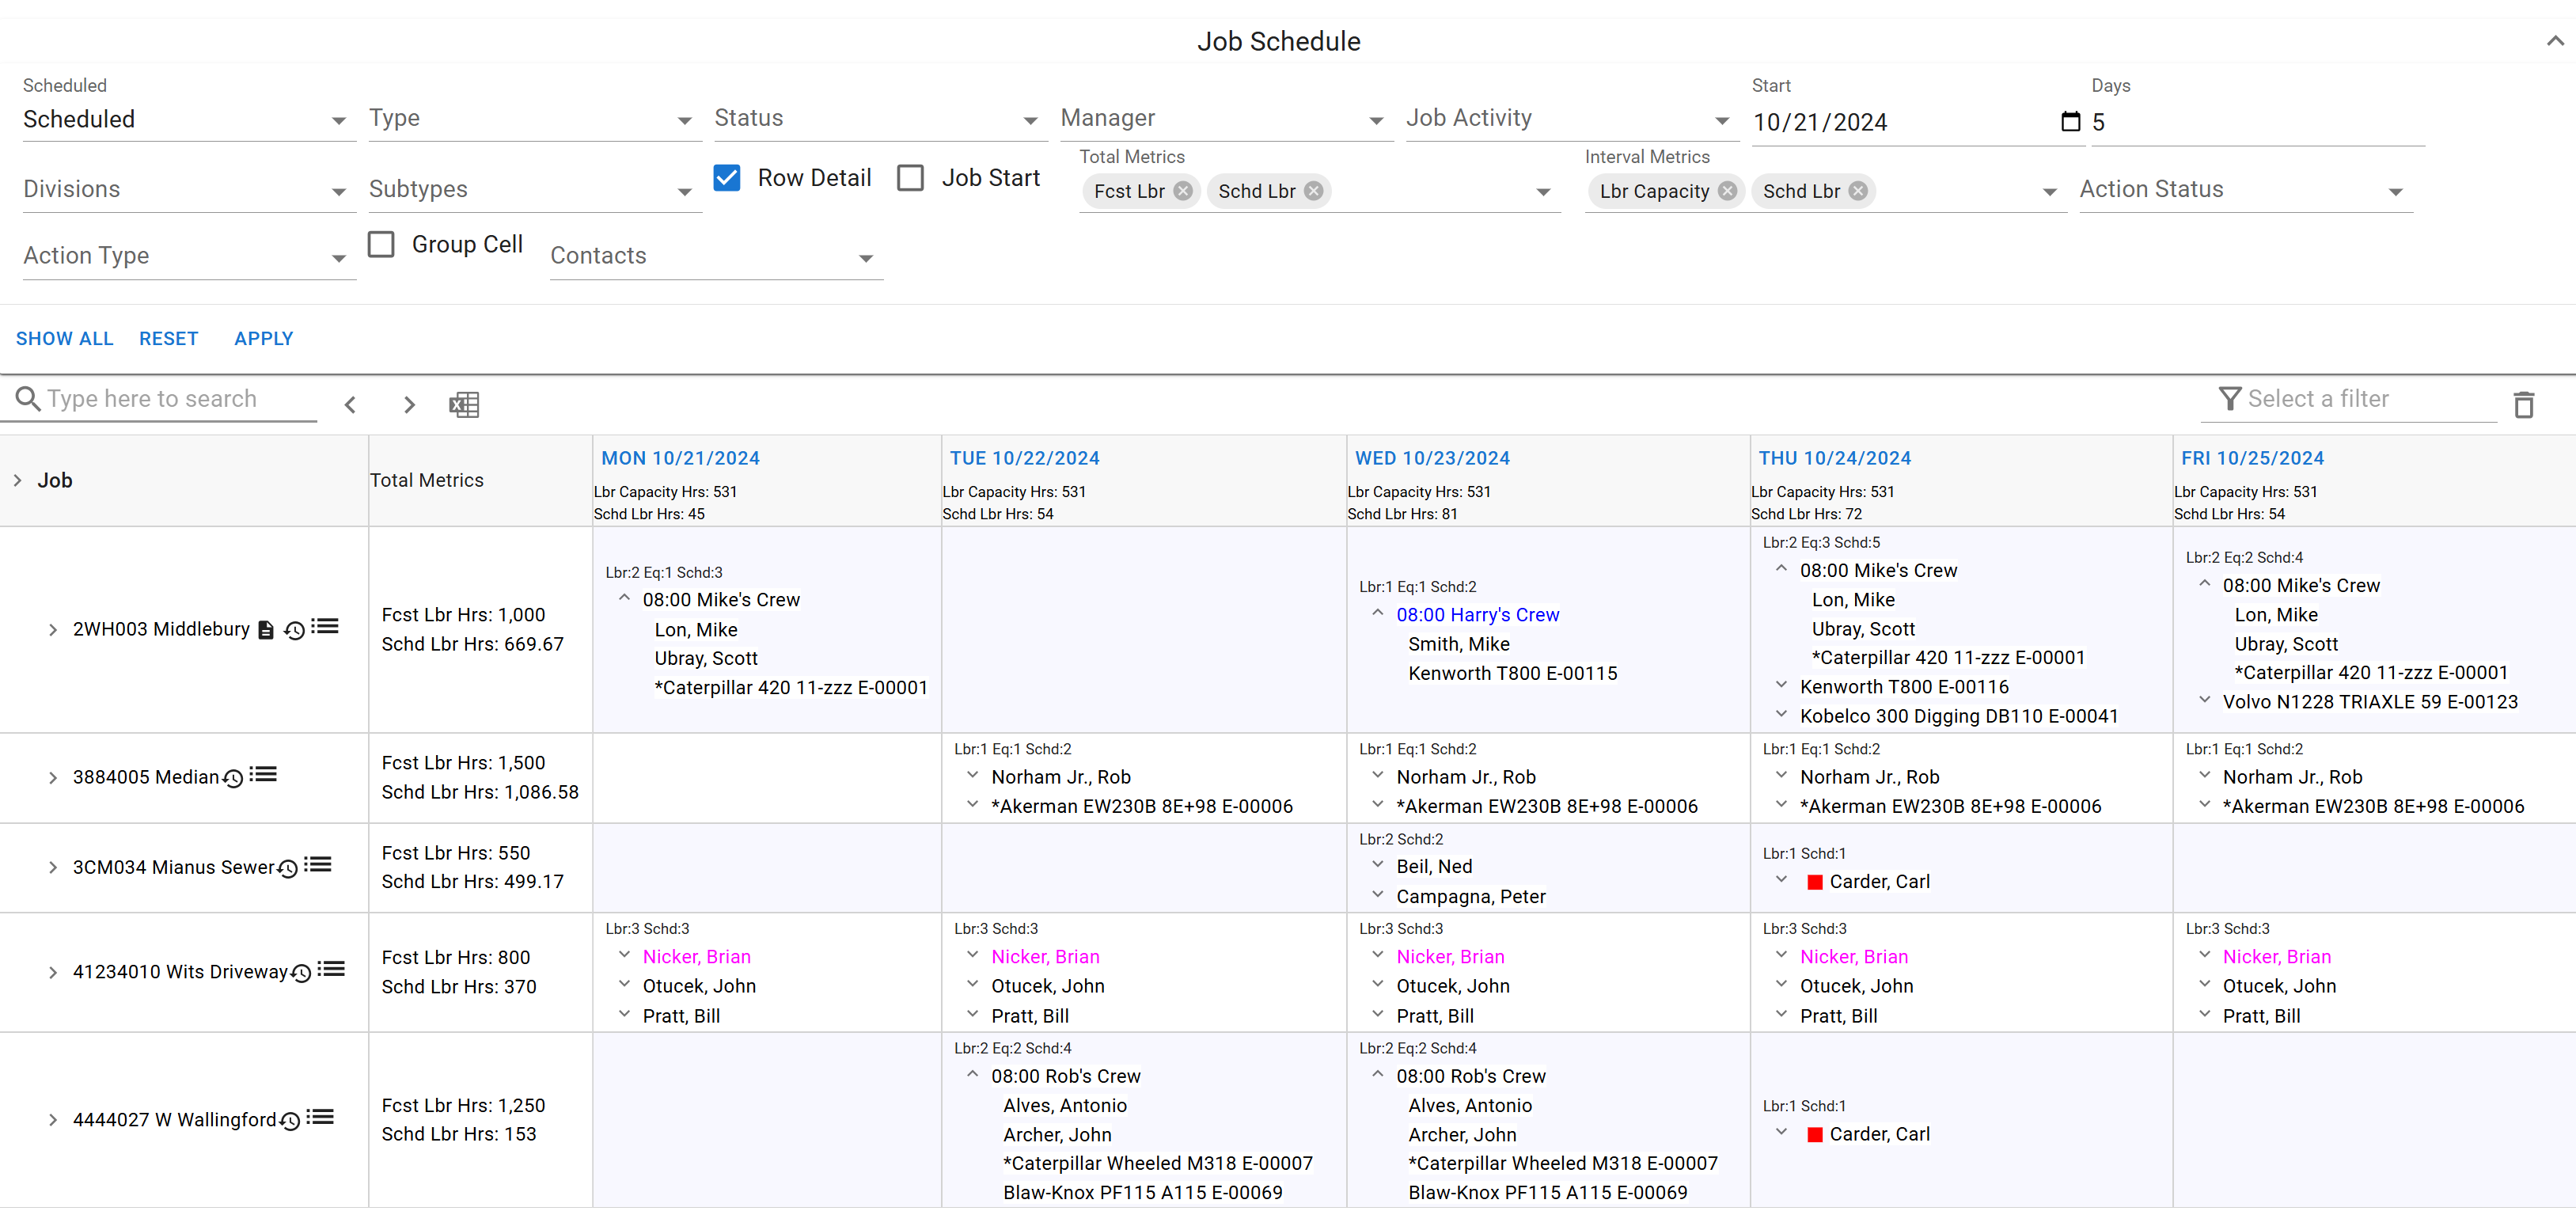The height and width of the screenshot is (1211, 2576).
Task: Enable the Job Start checkbox
Action: point(911,177)
